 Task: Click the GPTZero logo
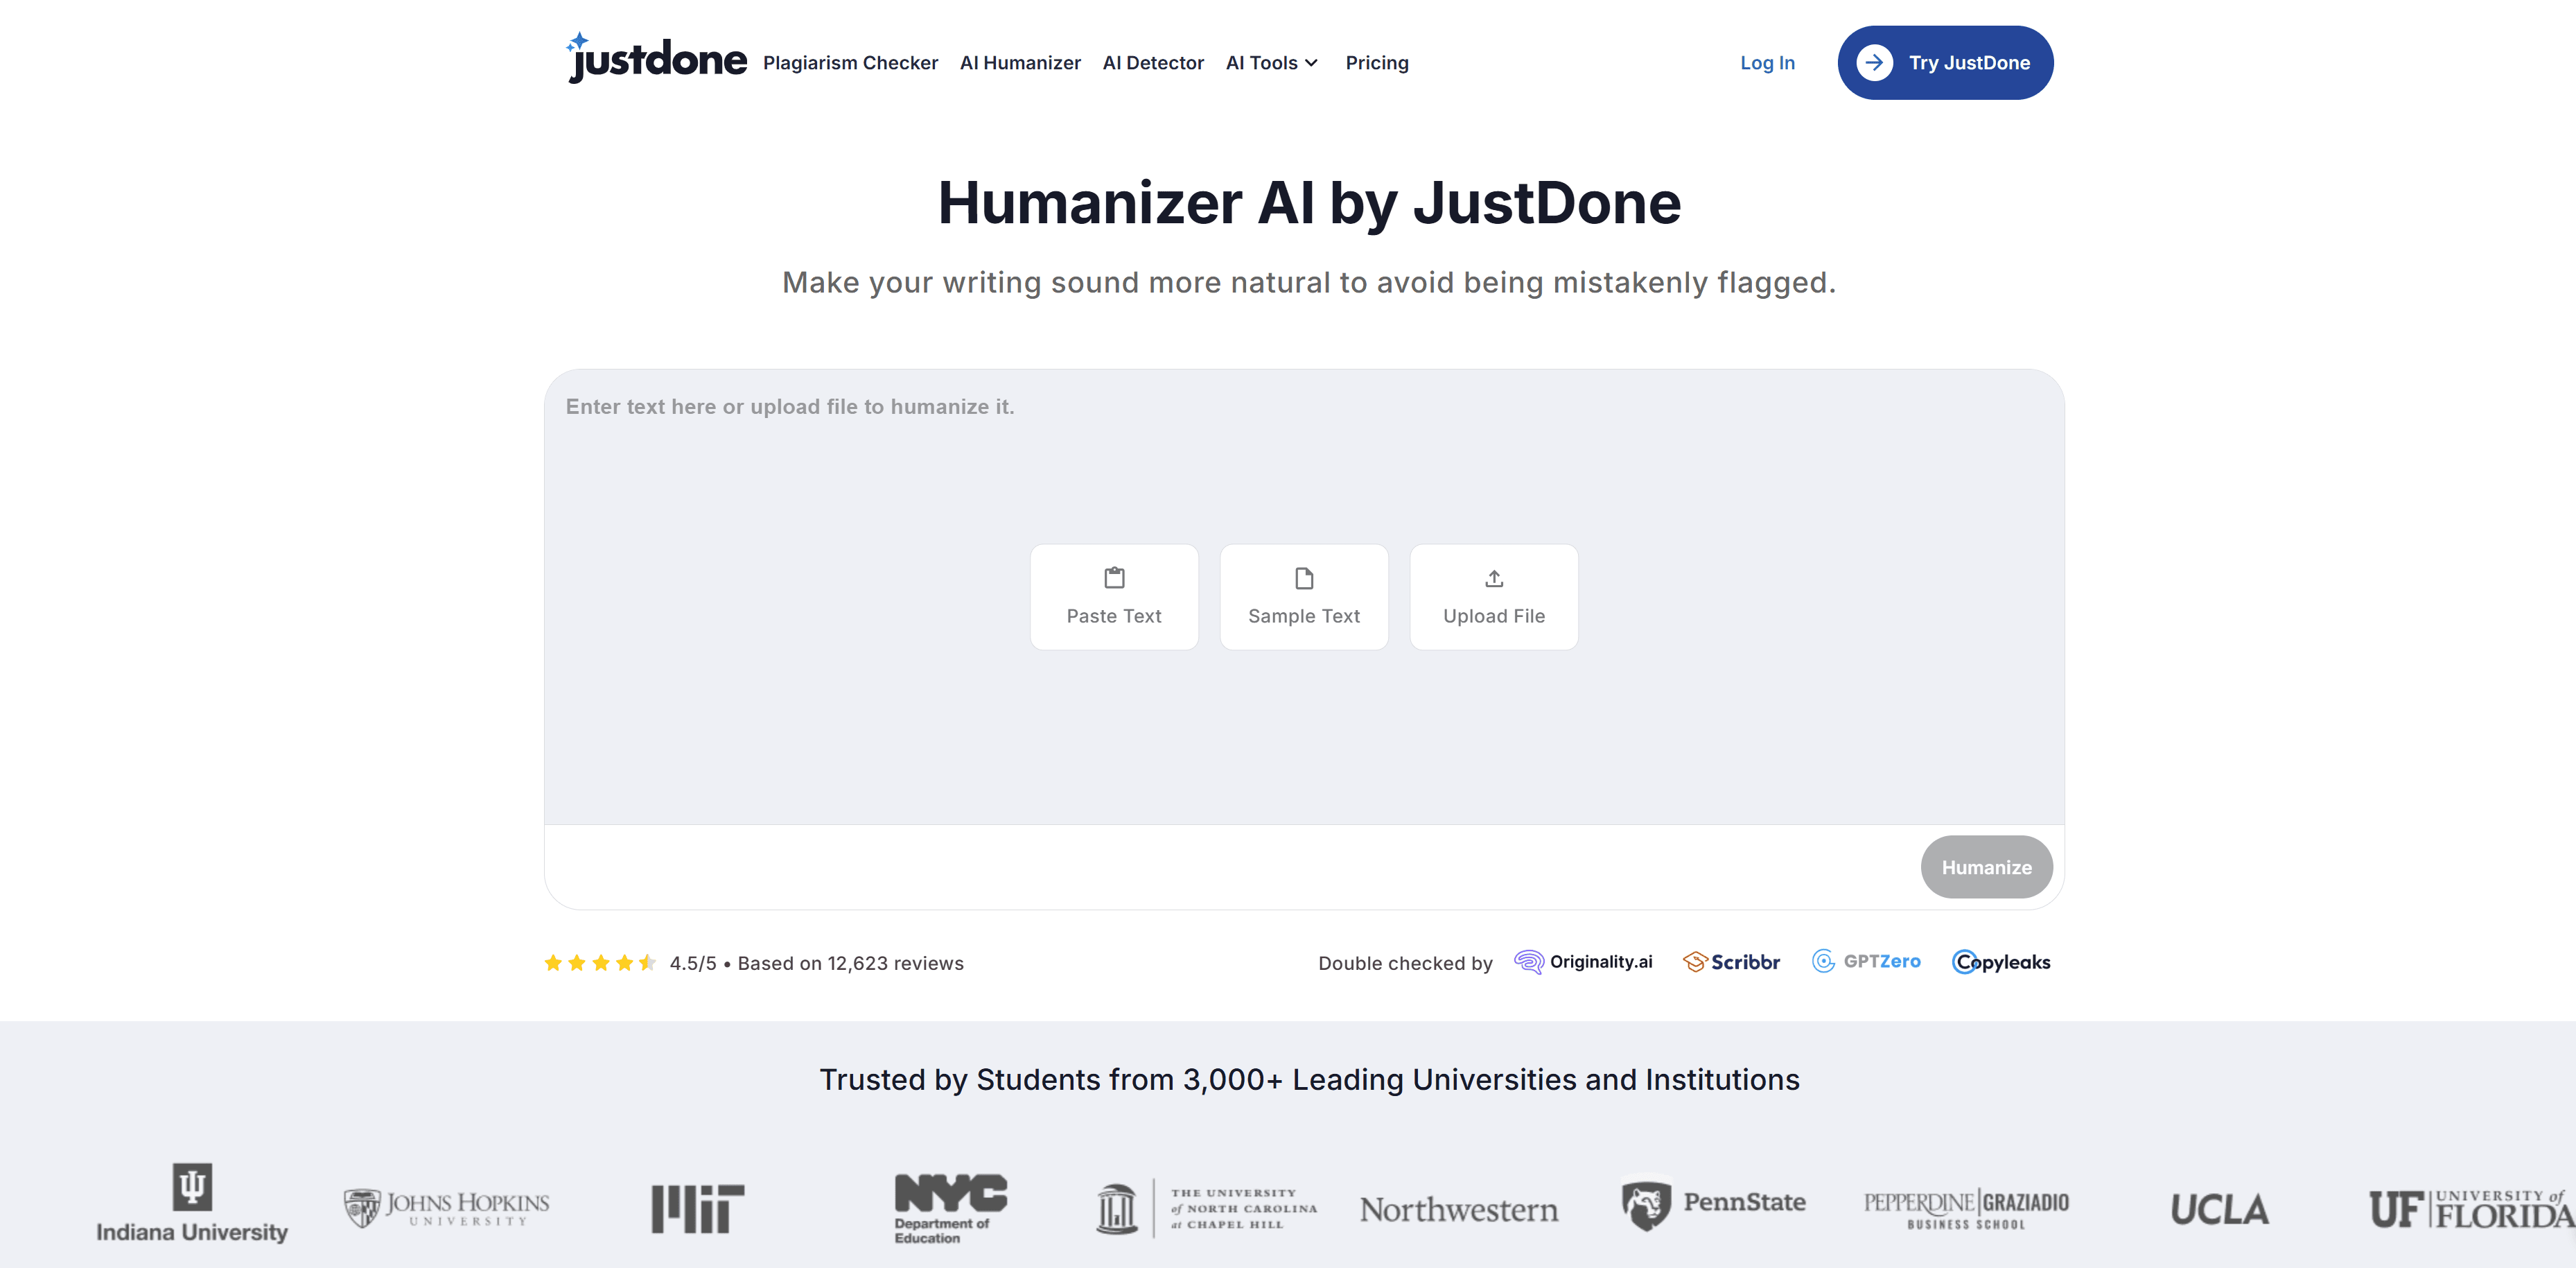[x=1866, y=962]
